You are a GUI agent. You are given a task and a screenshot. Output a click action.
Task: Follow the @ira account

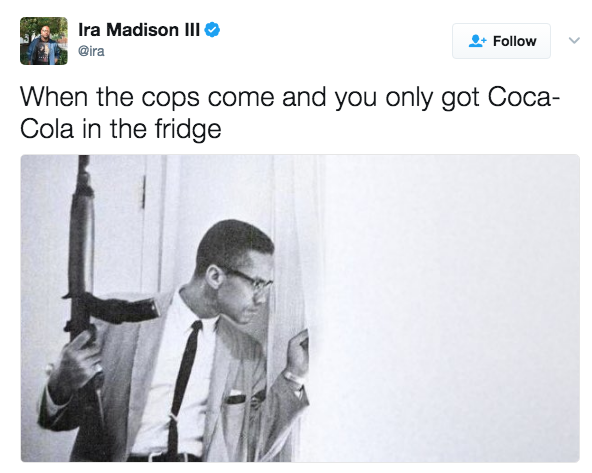pos(501,41)
